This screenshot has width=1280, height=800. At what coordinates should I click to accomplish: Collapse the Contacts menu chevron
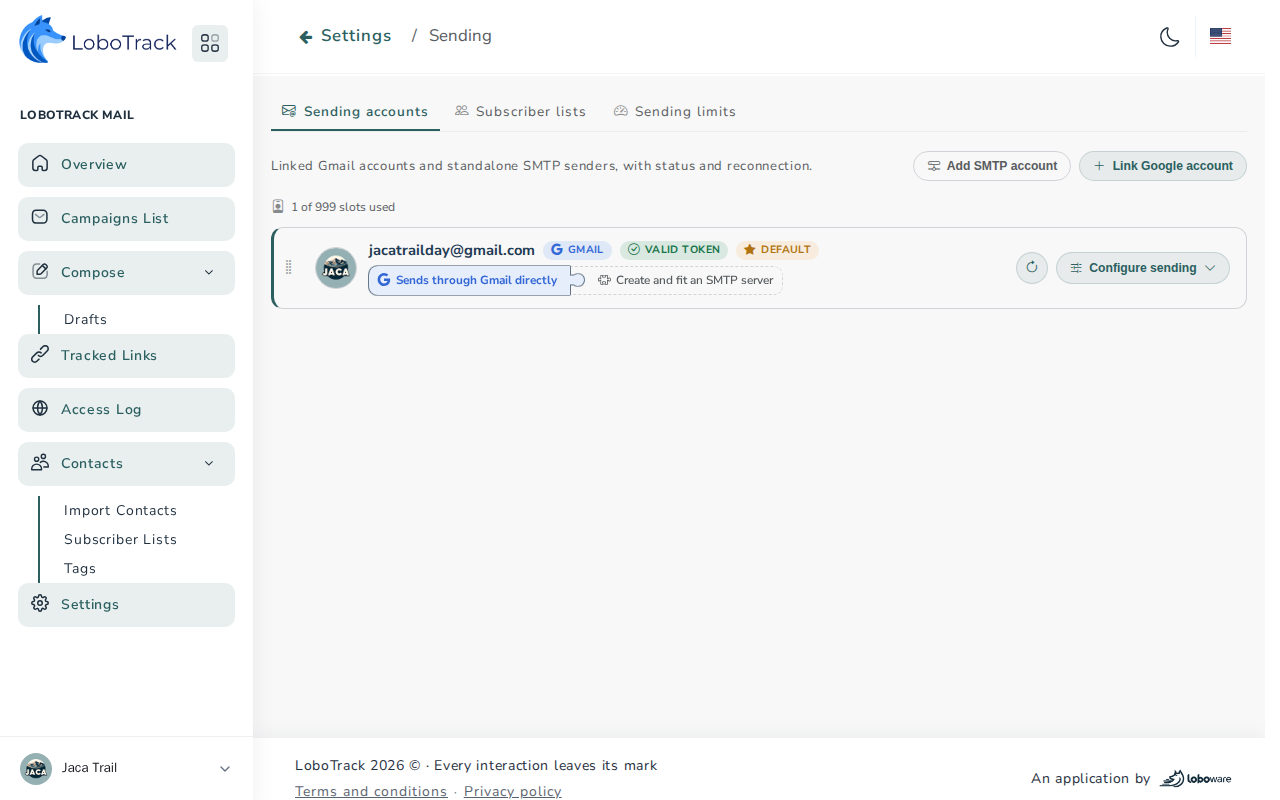pyautogui.click(x=209, y=463)
